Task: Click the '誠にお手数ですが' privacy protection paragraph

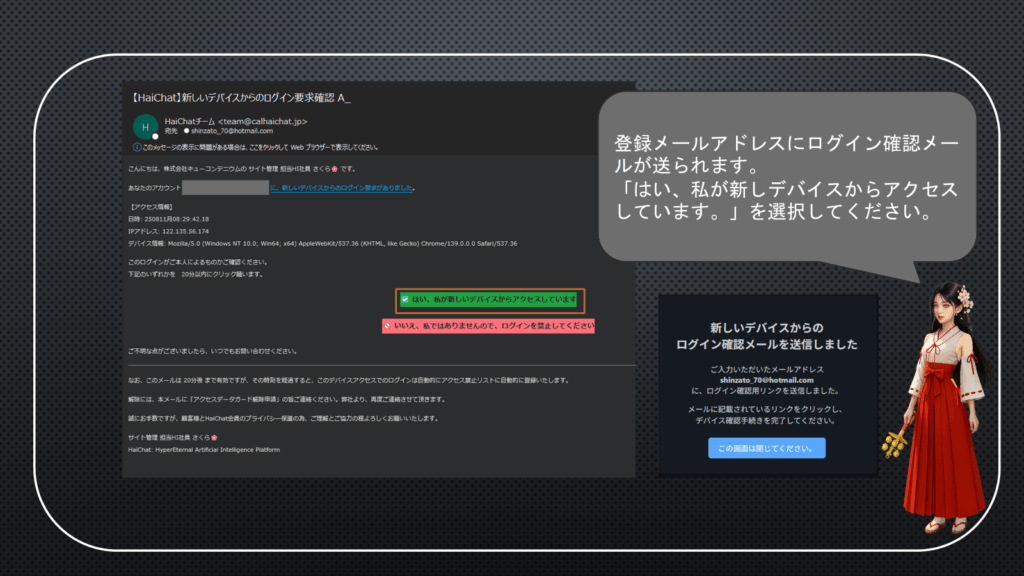Action: 283,419
